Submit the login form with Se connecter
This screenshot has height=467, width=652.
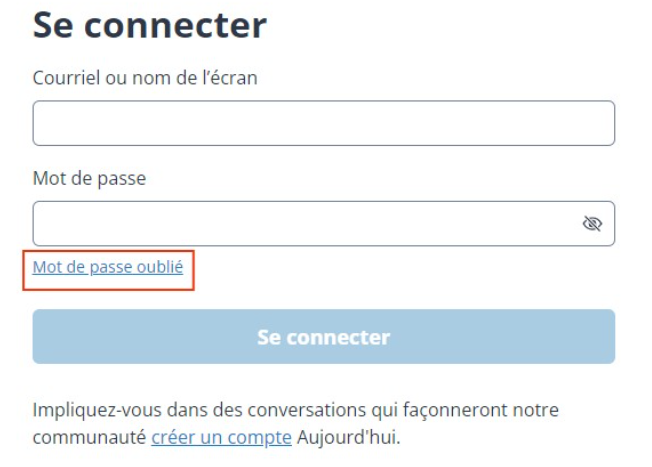323,336
